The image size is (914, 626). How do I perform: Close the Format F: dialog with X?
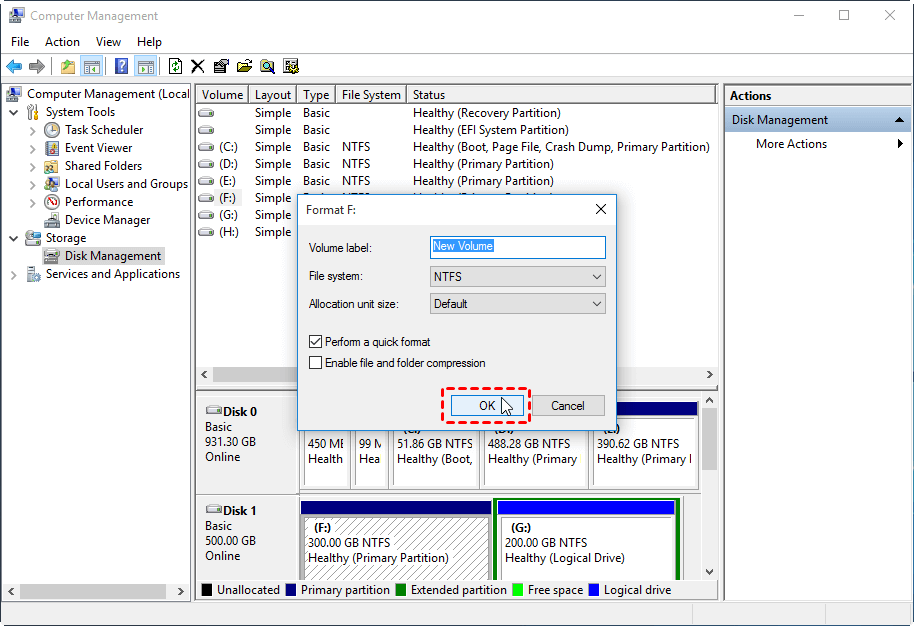pos(601,209)
